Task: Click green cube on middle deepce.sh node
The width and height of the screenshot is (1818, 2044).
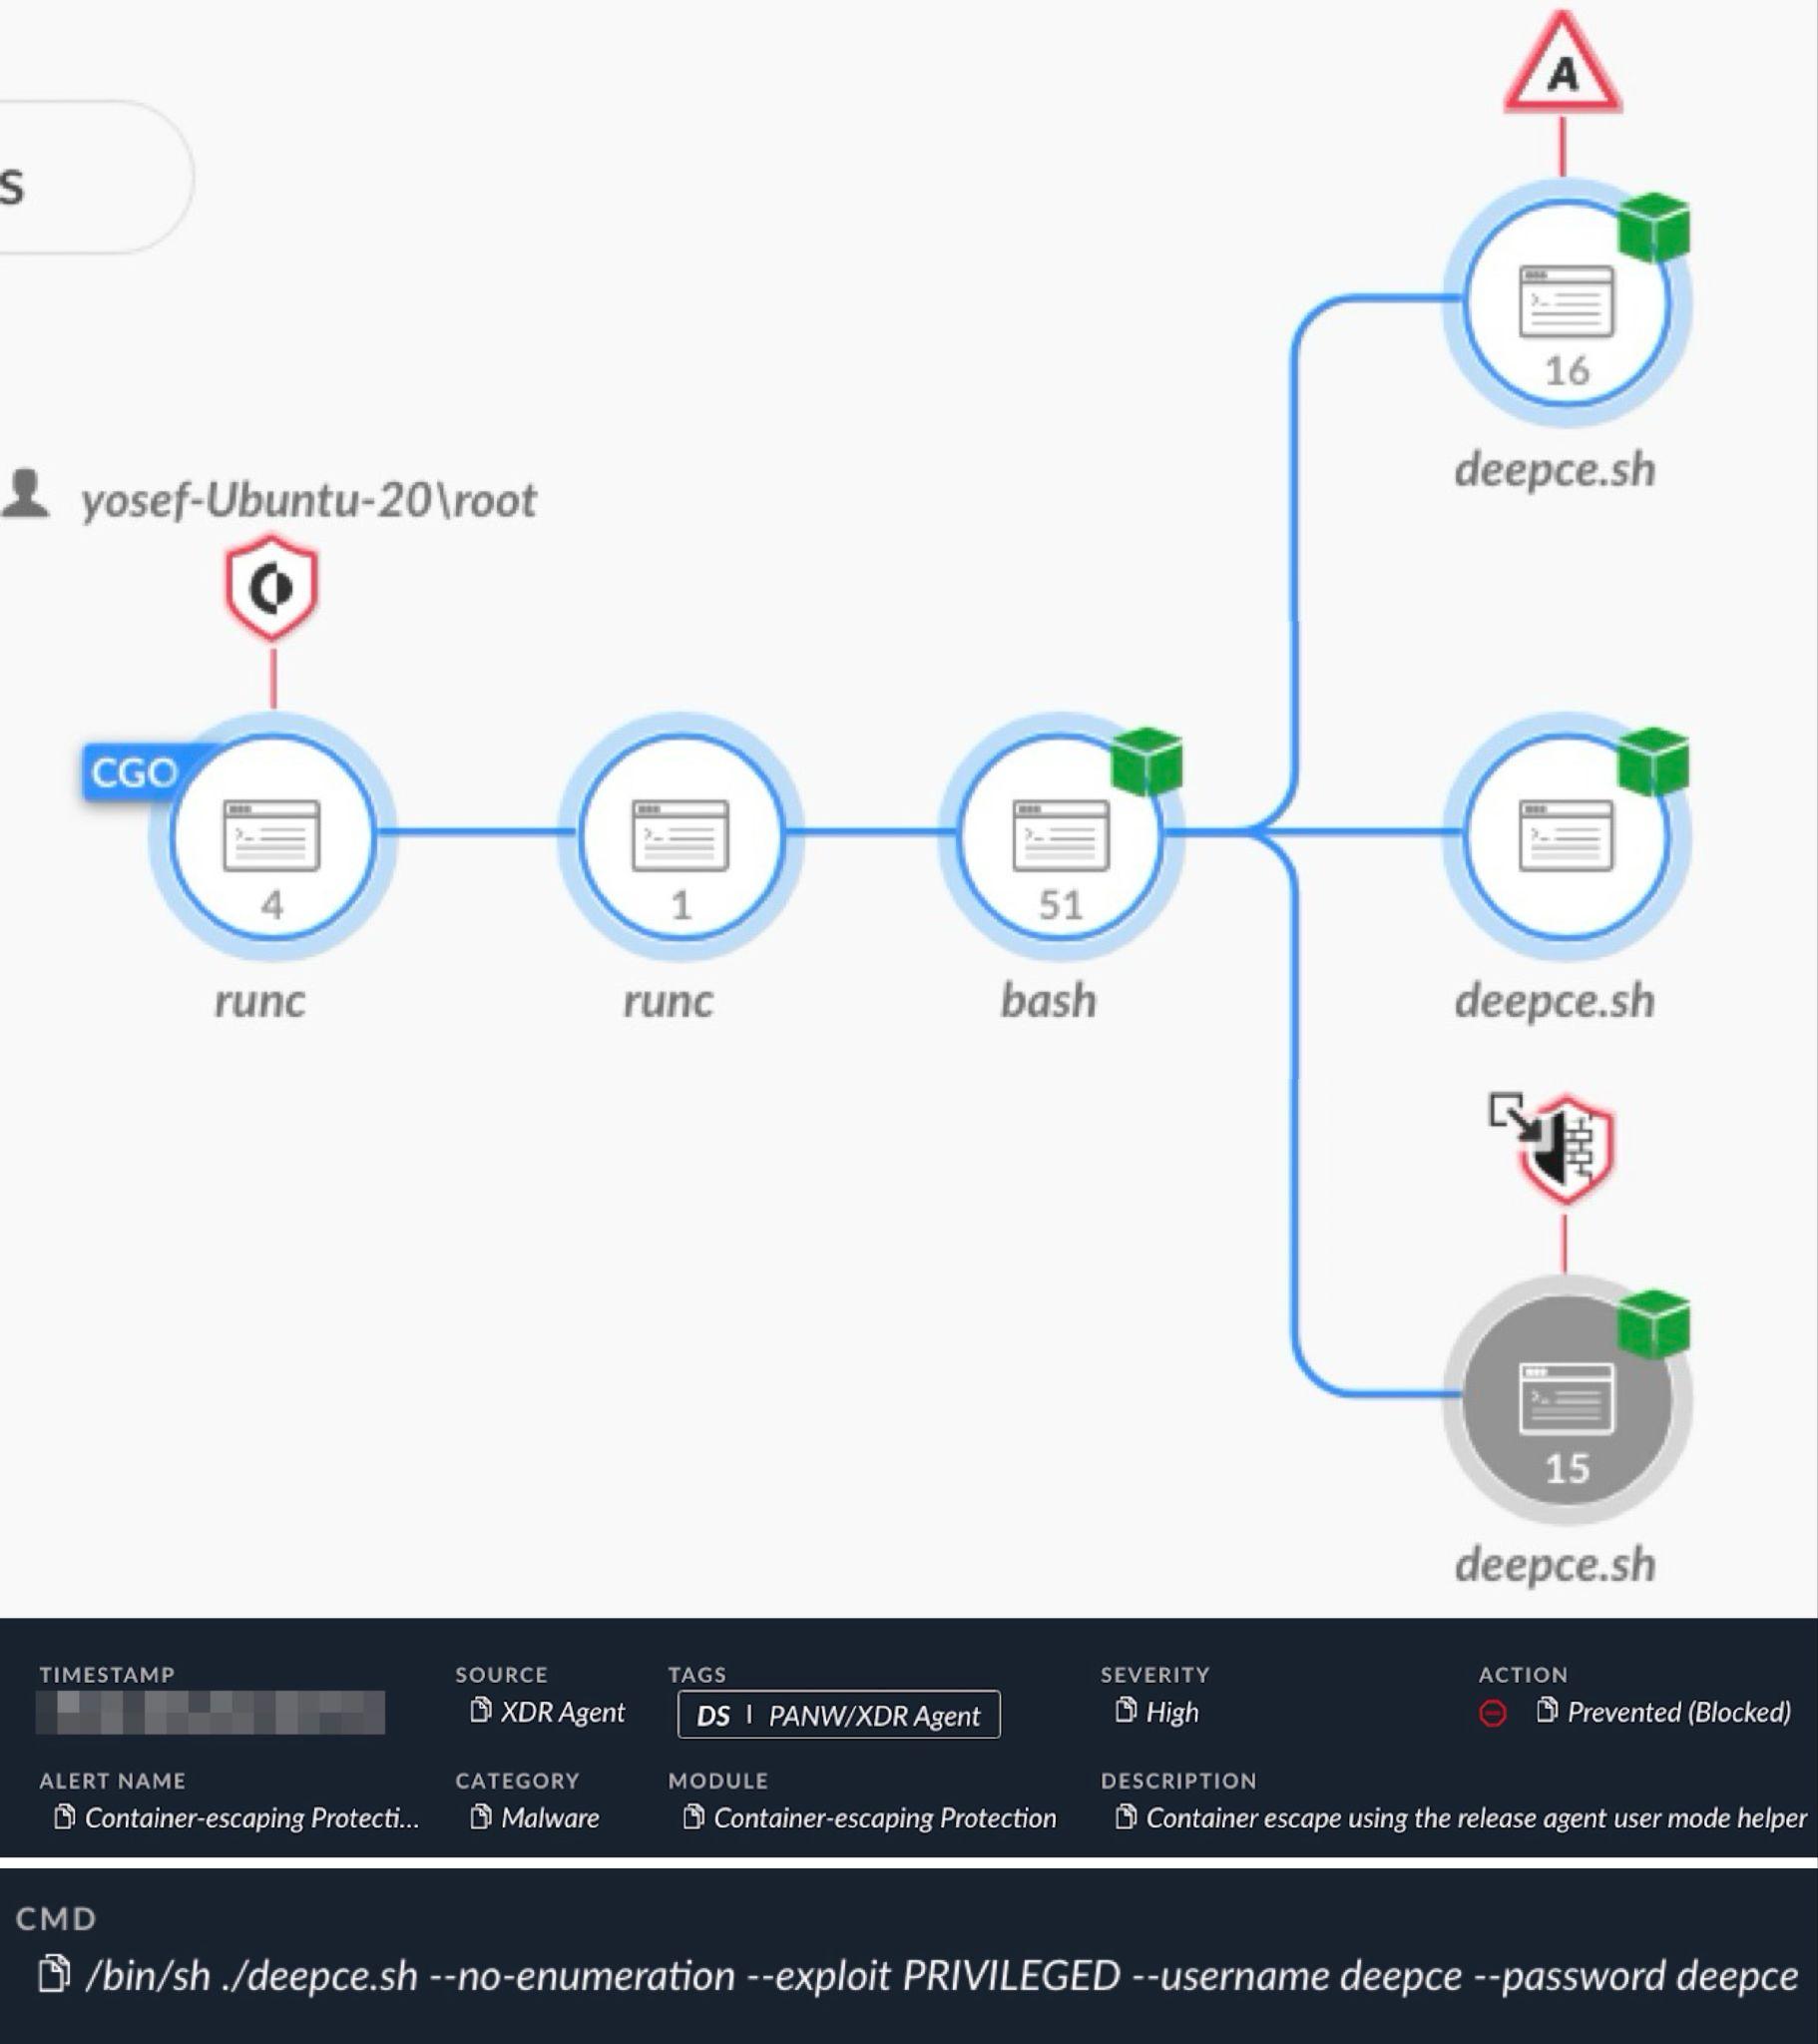Action: 1654,761
